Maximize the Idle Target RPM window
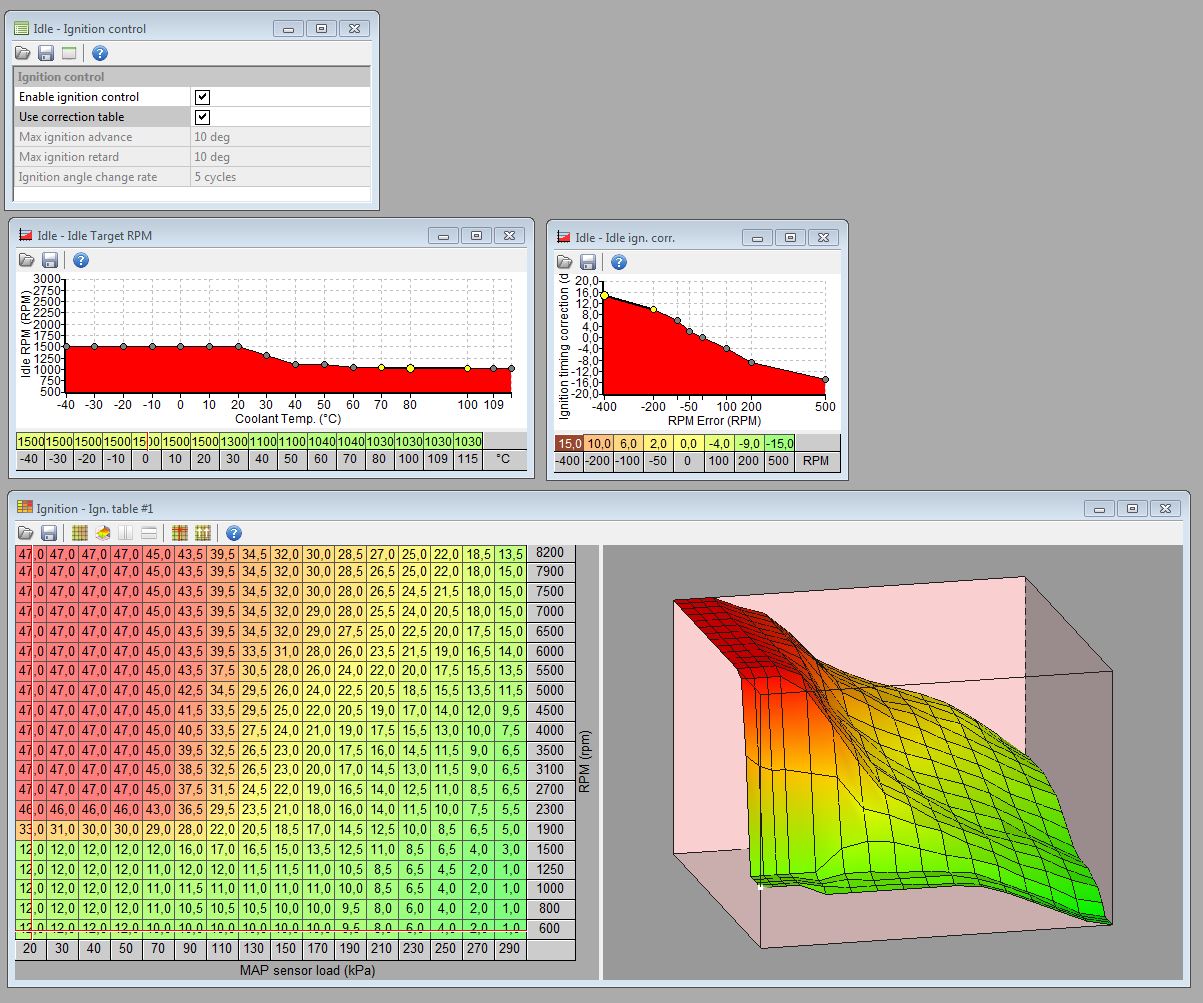The height and width of the screenshot is (1003, 1203). (476, 236)
